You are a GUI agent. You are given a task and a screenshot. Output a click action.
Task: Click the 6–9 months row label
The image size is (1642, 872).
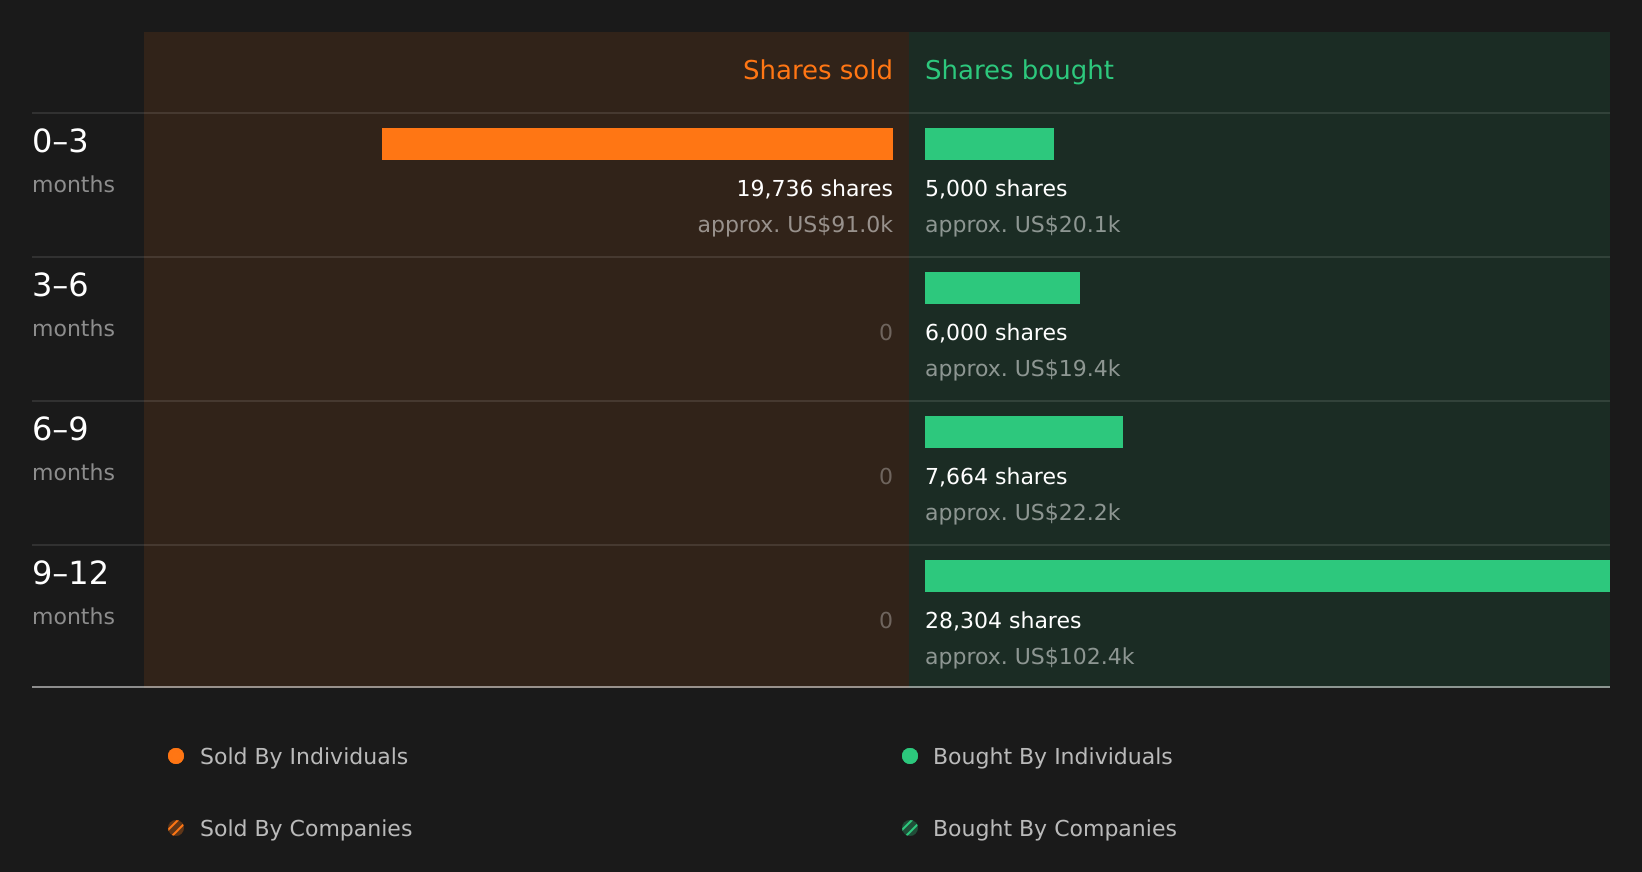pos(73,449)
